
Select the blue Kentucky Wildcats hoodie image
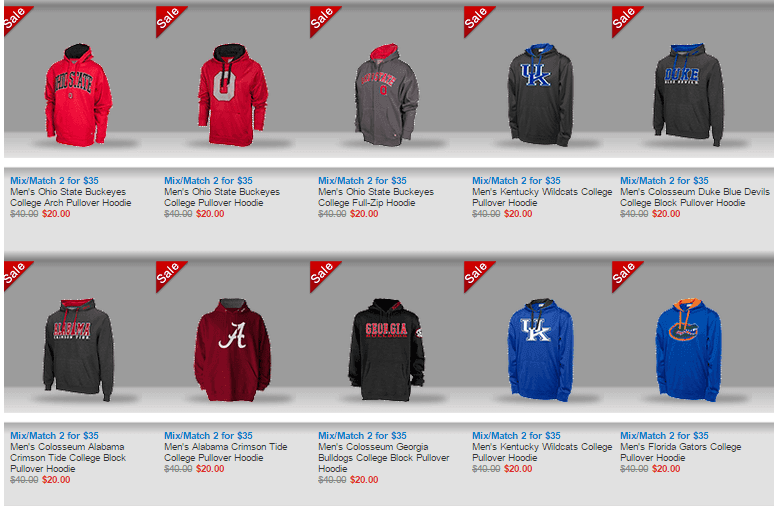[x=540, y=349]
